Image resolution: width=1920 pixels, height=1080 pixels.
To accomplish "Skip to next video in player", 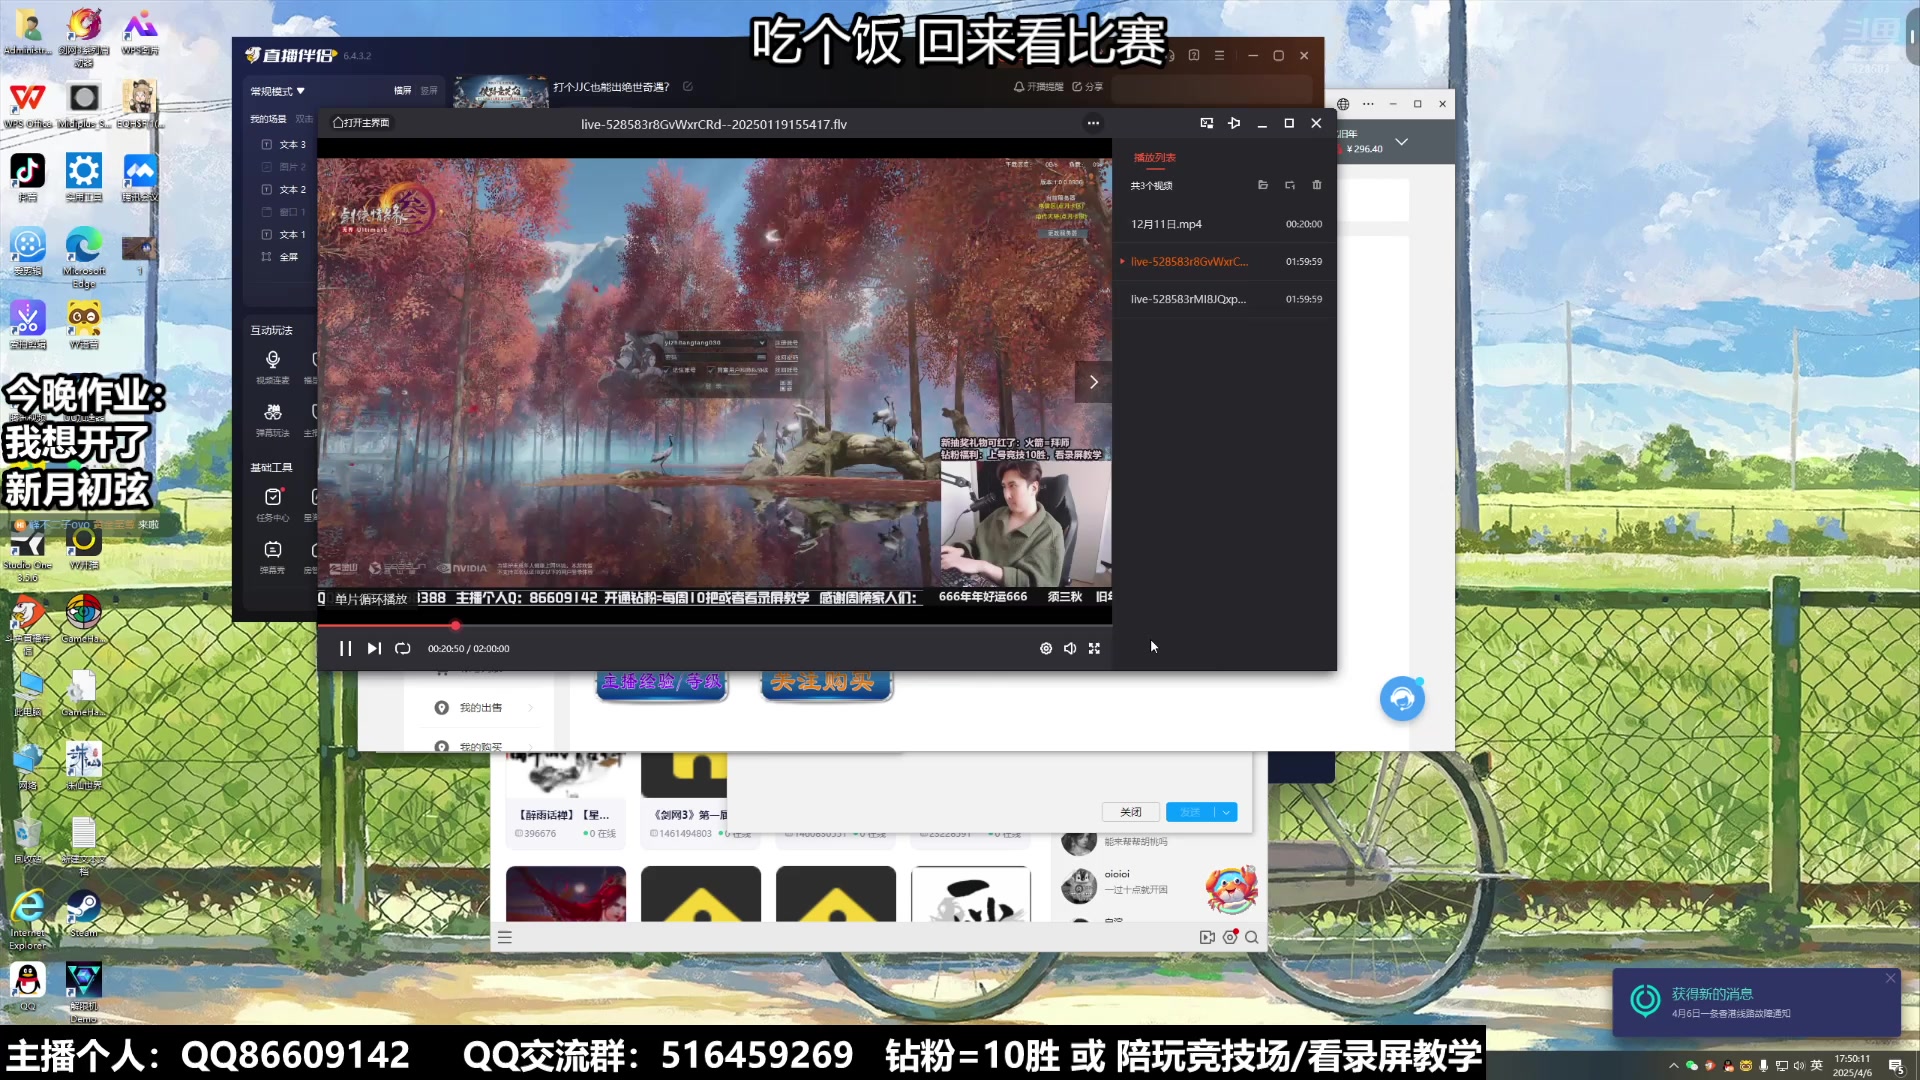I will click(374, 648).
